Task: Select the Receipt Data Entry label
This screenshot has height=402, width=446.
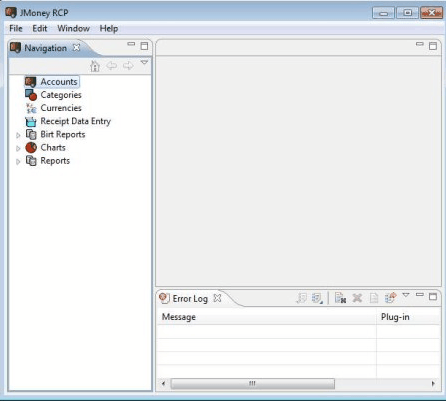Action: (76, 121)
